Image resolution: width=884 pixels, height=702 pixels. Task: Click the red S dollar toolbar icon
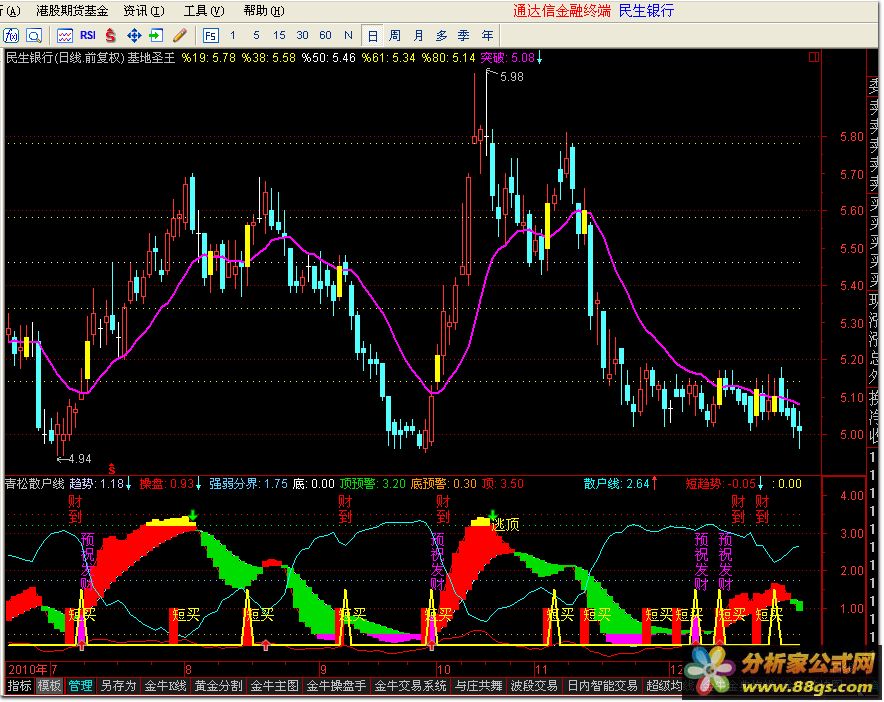[x=110, y=36]
